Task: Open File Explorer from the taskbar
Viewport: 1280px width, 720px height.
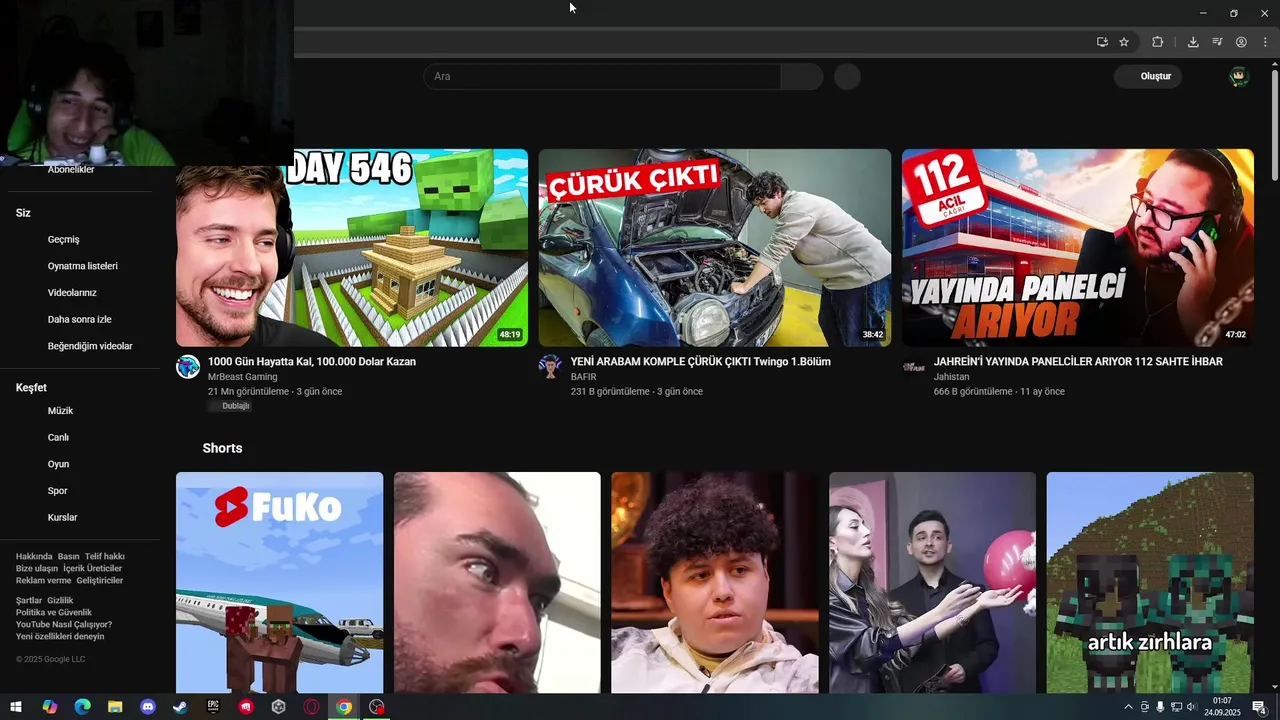Action: pos(115,707)
